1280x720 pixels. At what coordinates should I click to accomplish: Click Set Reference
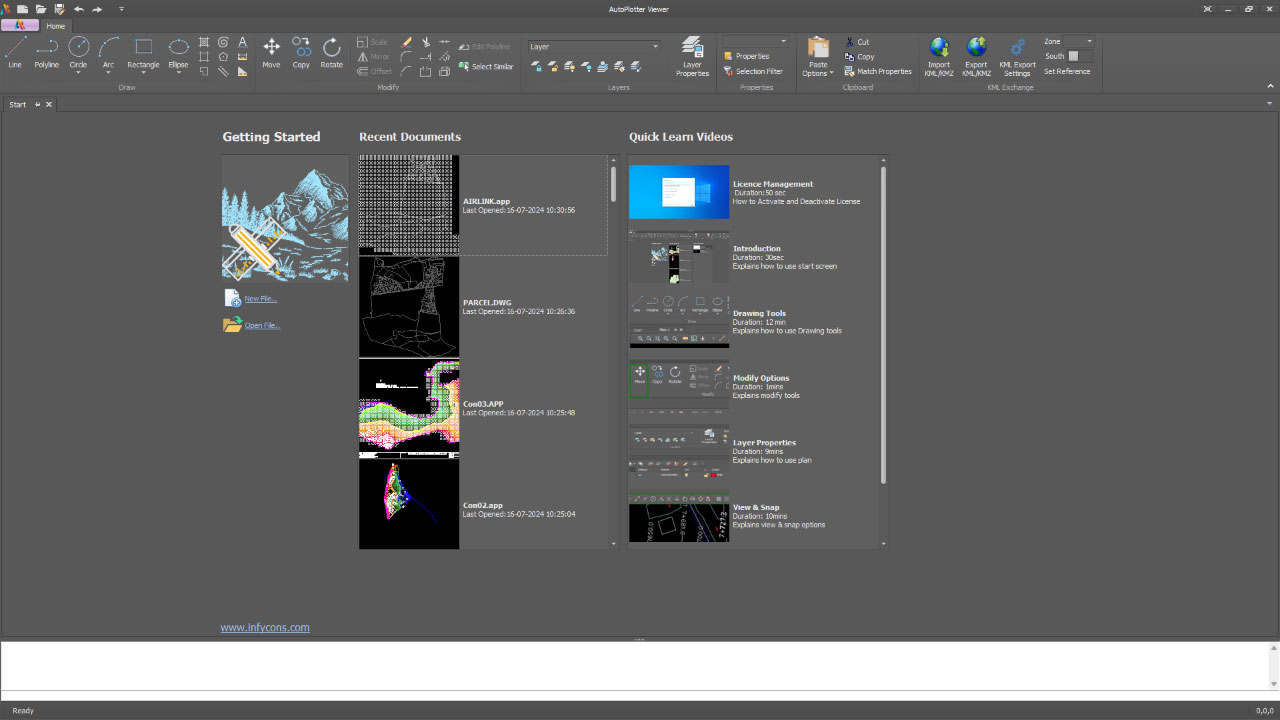tap(1067, 71)
